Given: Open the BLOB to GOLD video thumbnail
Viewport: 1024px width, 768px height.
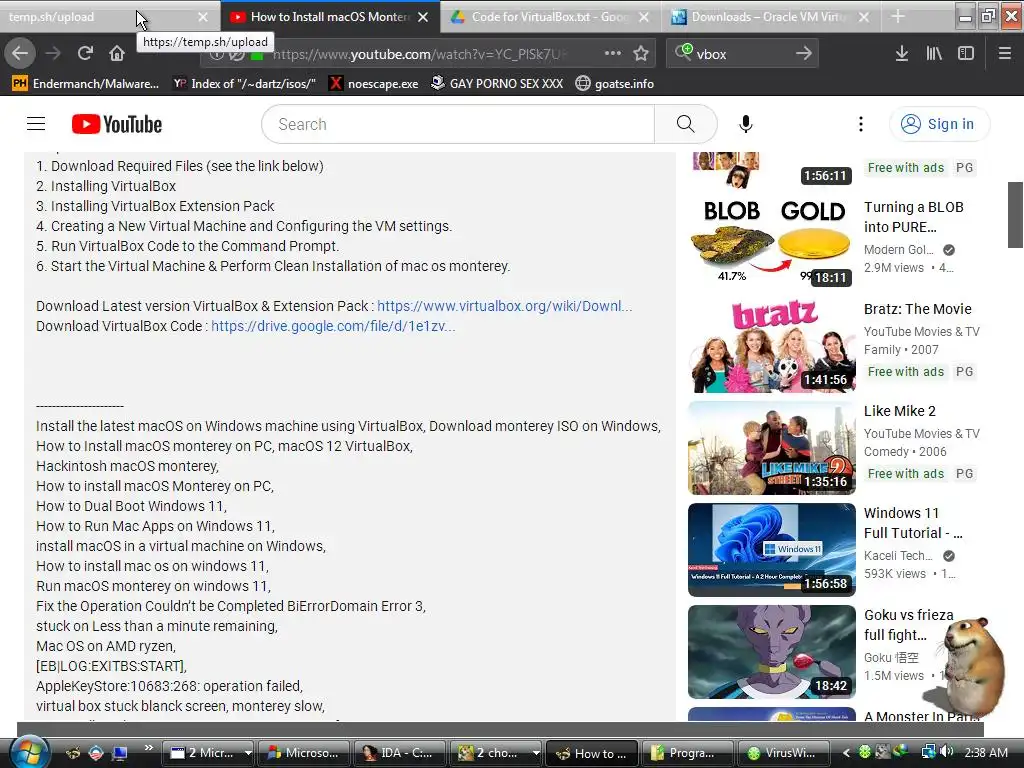Looking at the screenshot, I should [x=771, y=242].
